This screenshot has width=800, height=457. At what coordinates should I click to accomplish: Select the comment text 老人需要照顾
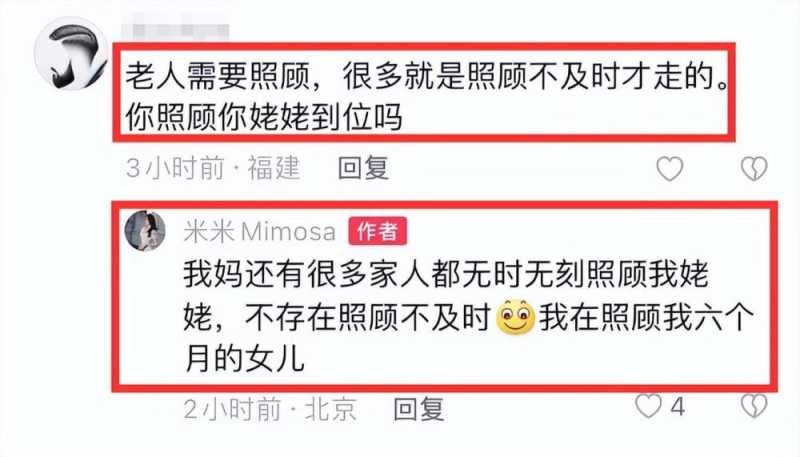point(218,77)
